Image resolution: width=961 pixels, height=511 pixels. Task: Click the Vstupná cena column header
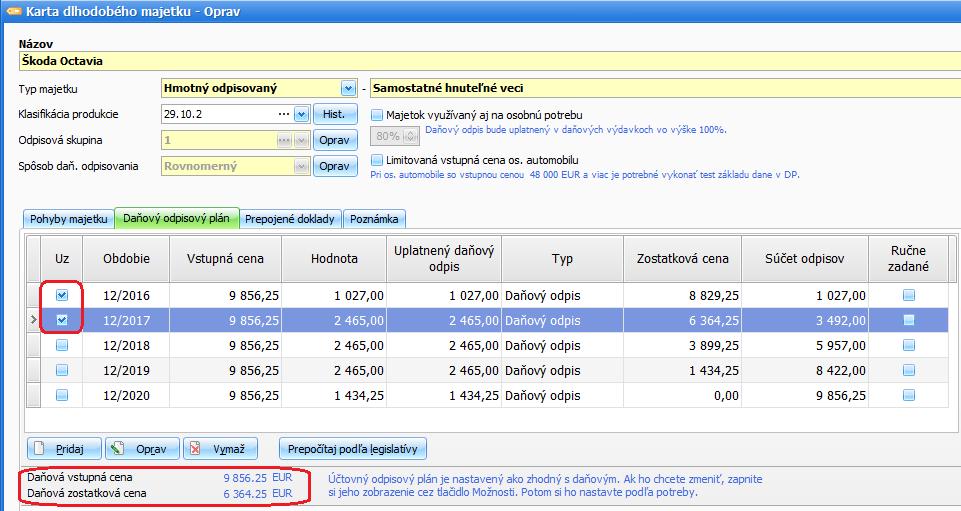pos(226,259)
